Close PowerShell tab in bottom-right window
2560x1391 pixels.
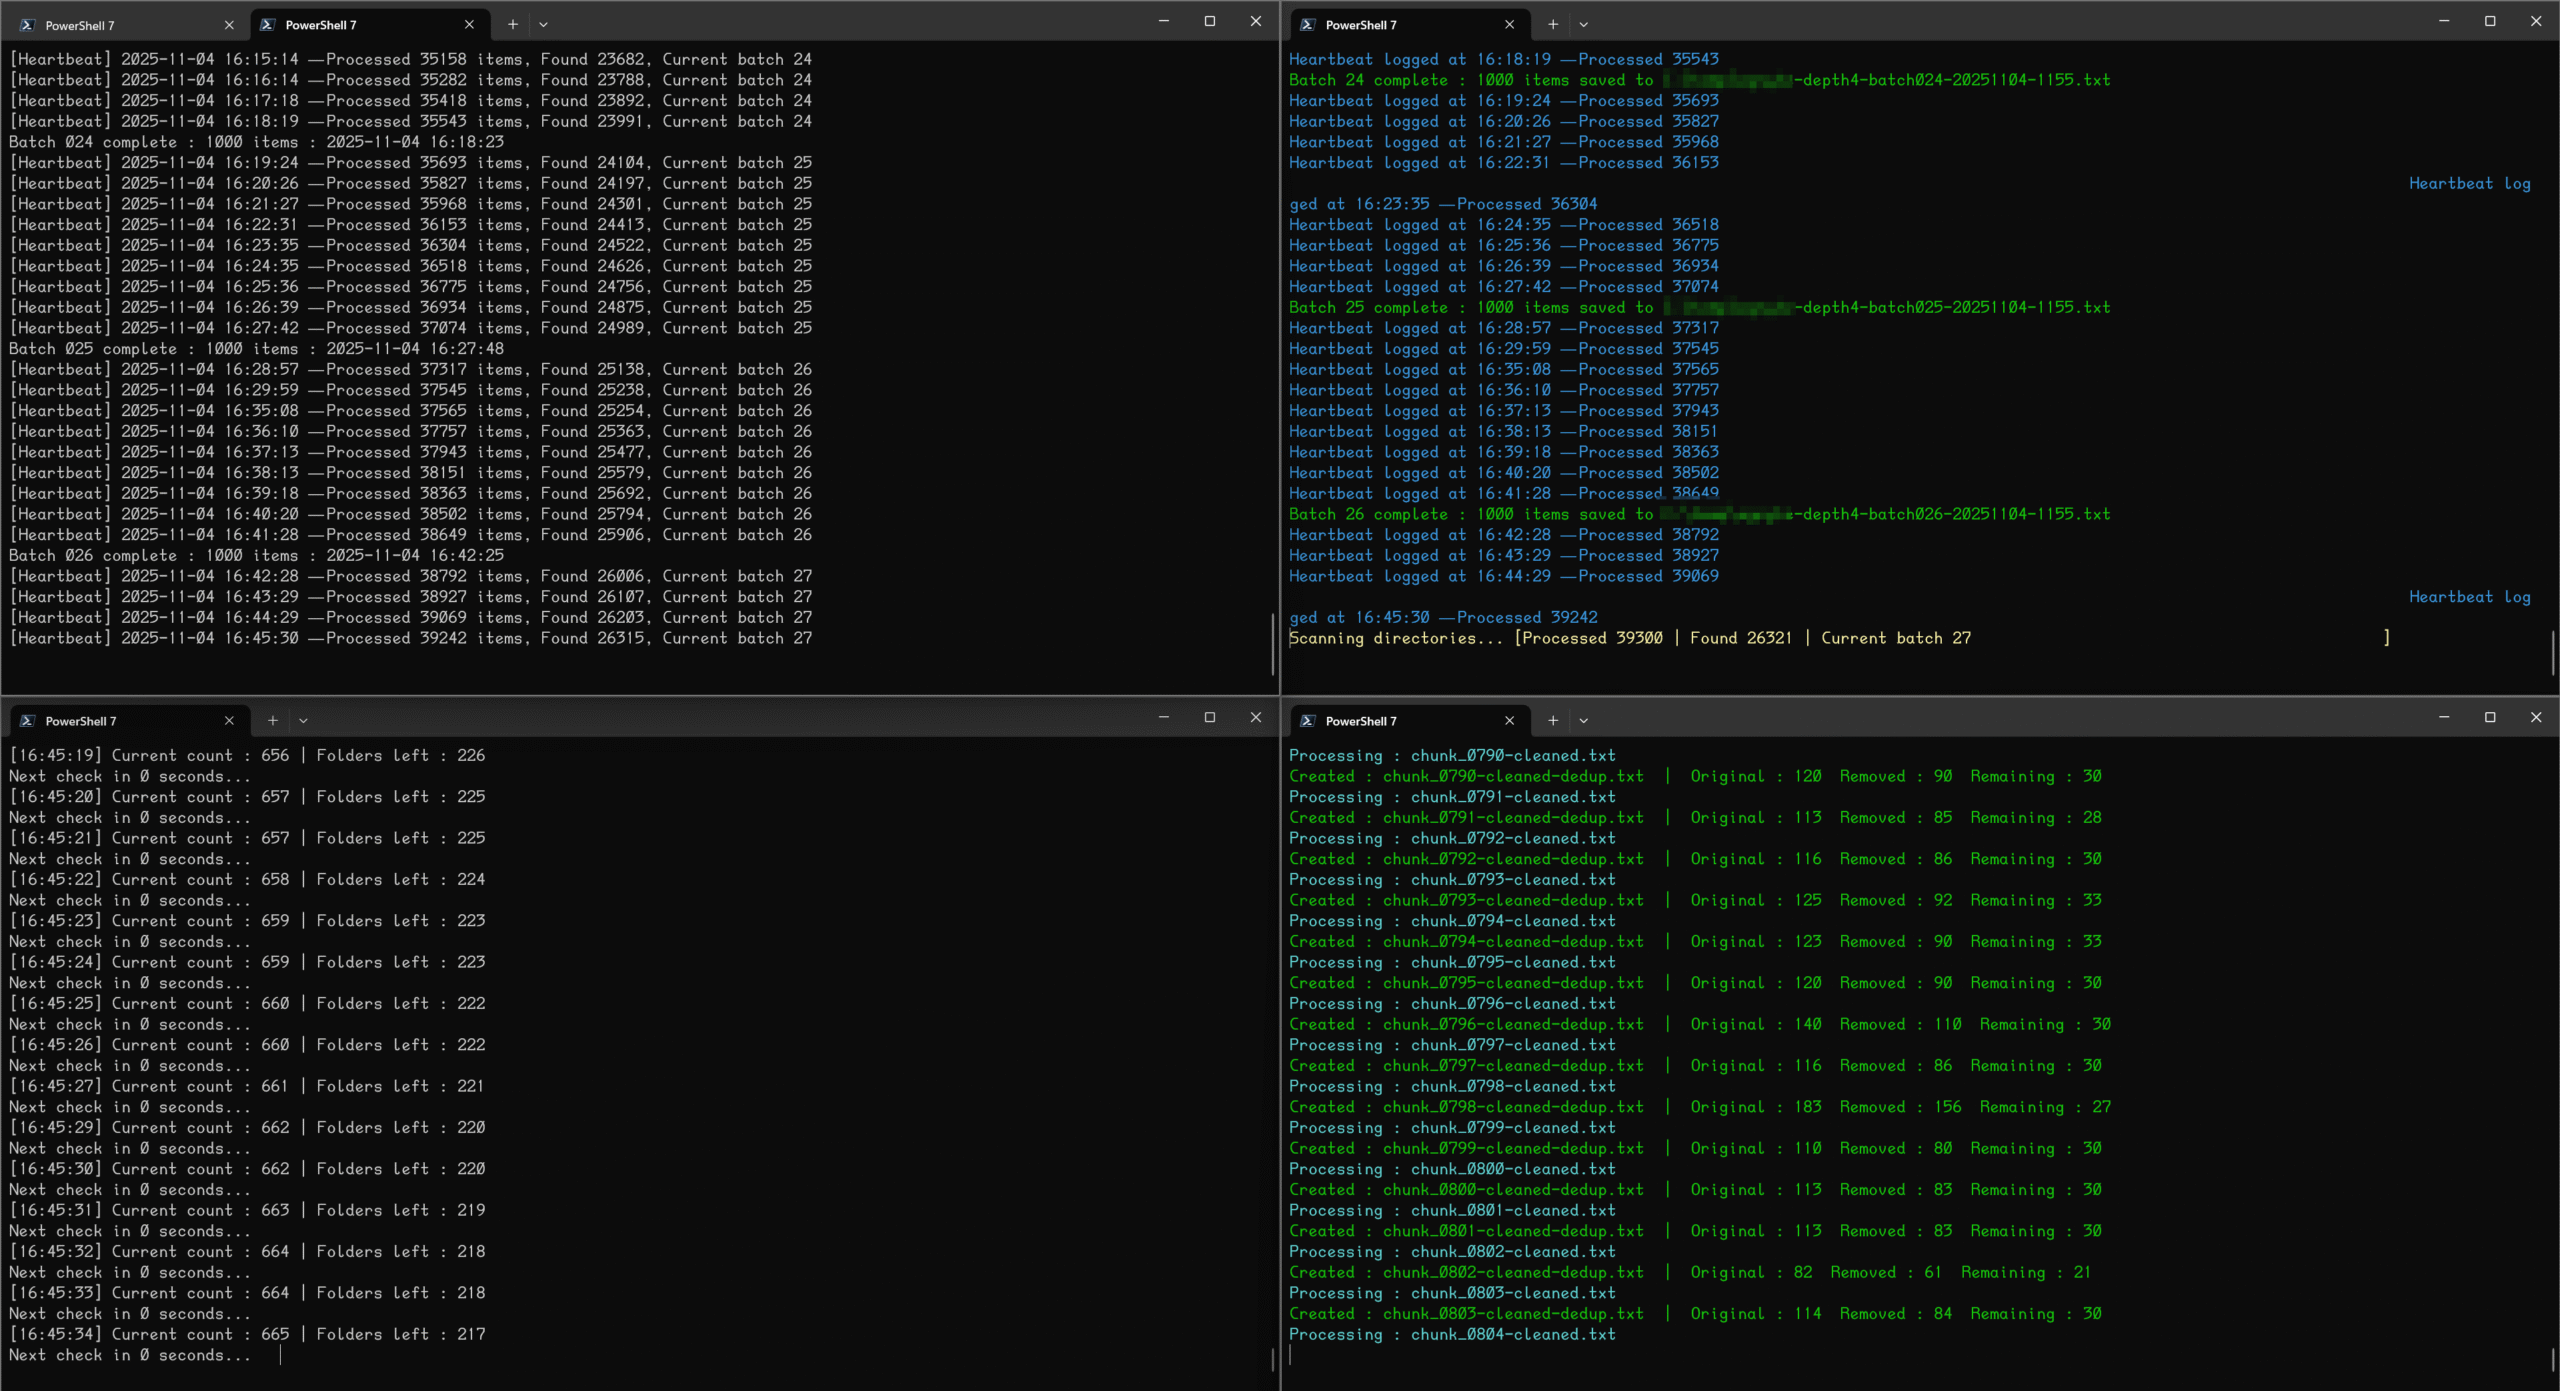pyautogui.click(x=1509, y=720)
